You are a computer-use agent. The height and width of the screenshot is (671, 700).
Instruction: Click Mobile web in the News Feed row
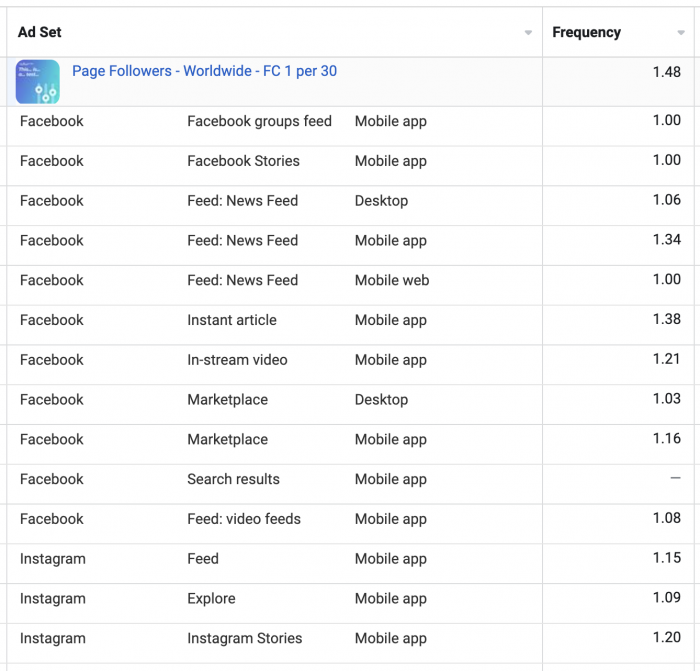(392, 280)
